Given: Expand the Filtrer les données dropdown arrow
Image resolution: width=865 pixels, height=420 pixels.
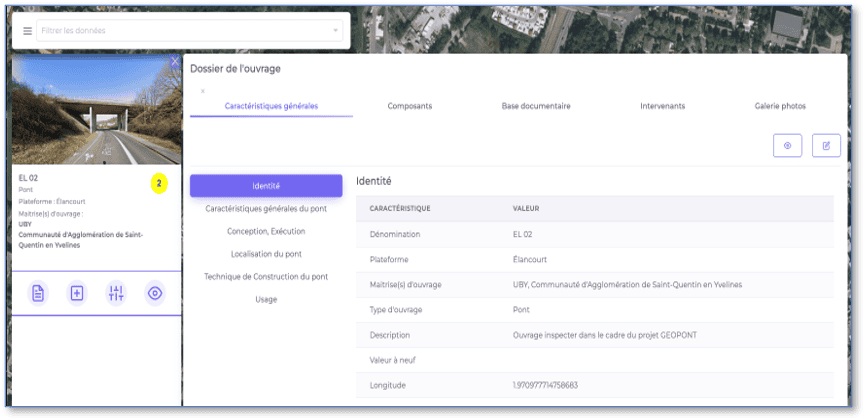Looking at the screenshot, I should 335,31.
